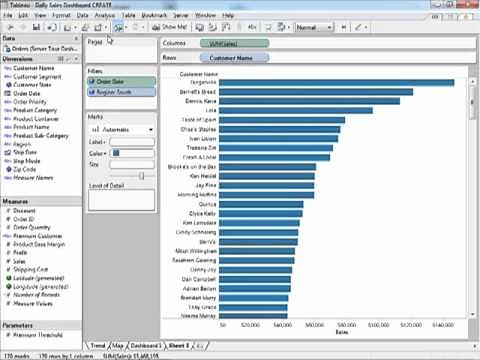The image size is (480, 360).
Task: Click the chart vertical scrollbar up arrow
Action: (x=473, y=81)
